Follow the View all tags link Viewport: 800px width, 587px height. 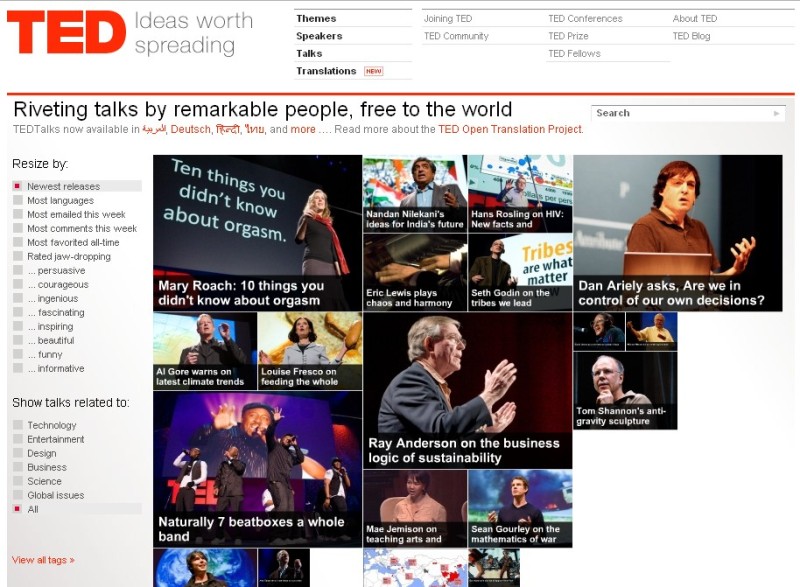click(x=43, y=560)
